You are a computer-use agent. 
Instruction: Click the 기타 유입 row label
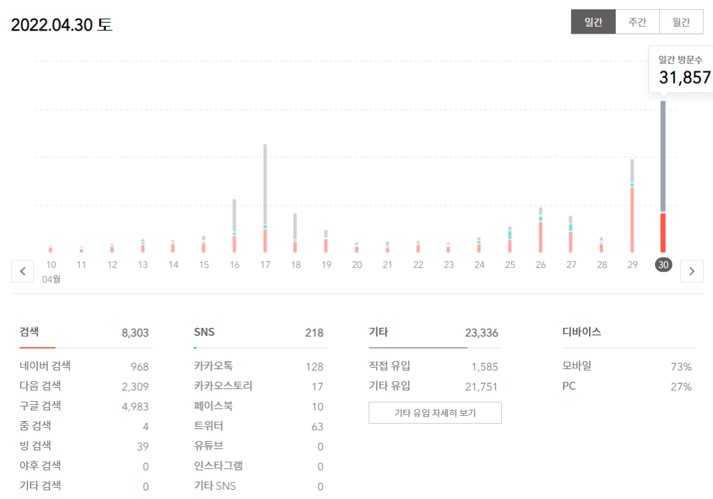coord(389,386)
